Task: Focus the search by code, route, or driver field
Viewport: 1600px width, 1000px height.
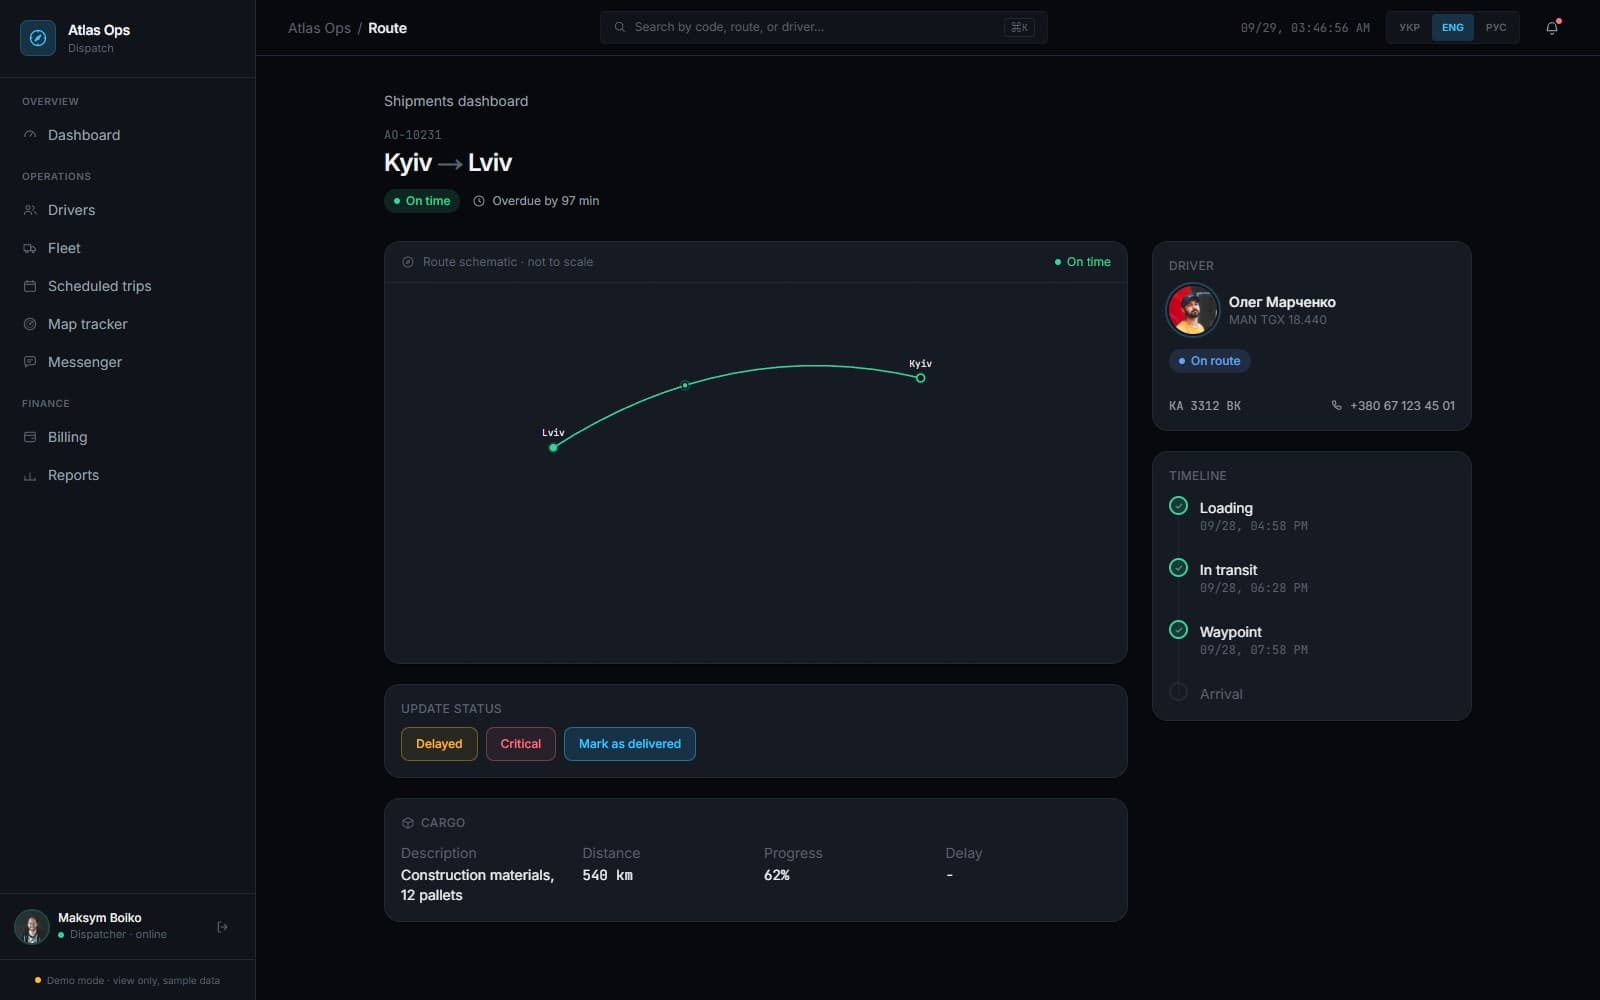Action: pyautogui.click(x=824, y=27)
